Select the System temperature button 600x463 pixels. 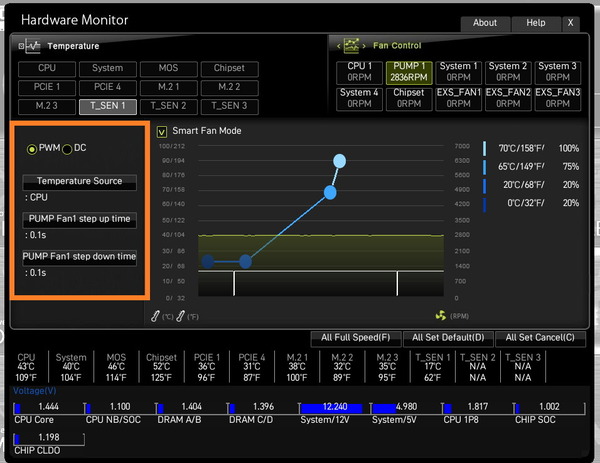(x=108, y=68)
